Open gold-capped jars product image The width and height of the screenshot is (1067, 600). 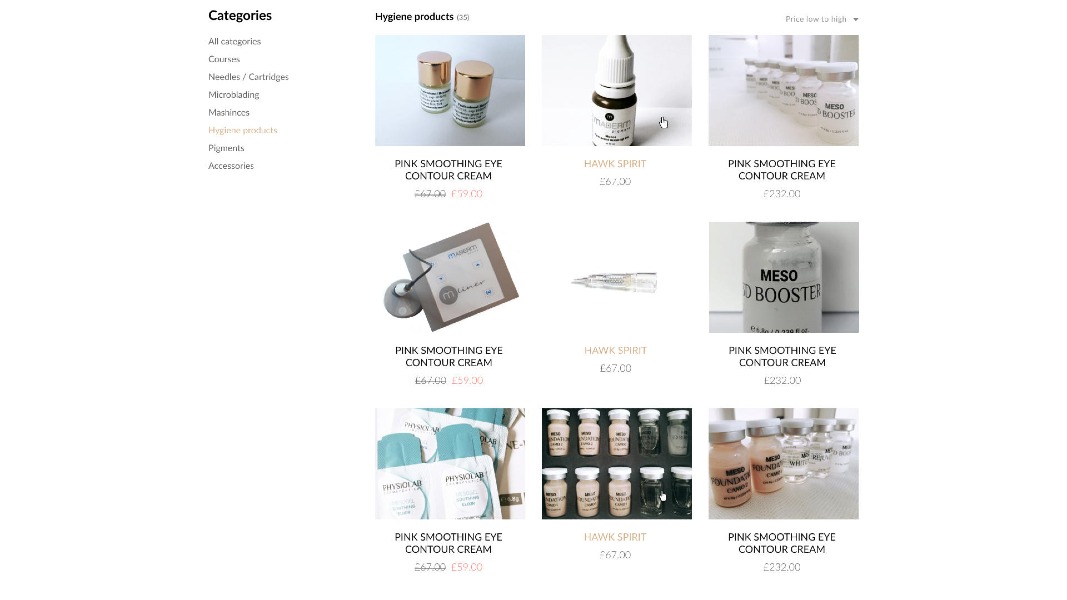pos(450,90)
